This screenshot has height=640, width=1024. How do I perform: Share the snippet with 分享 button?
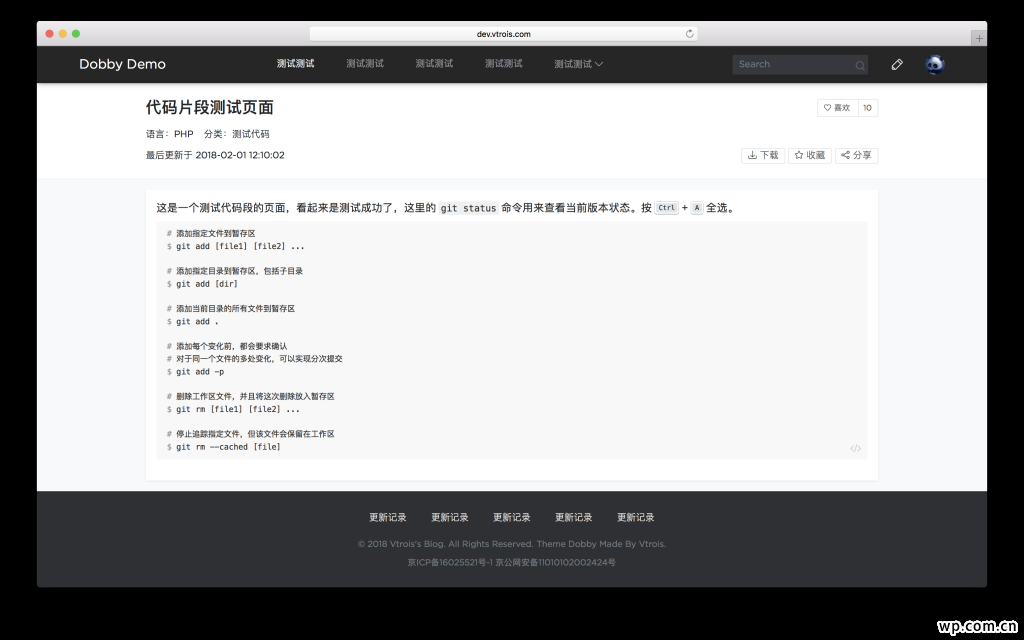tap(856, 155)
